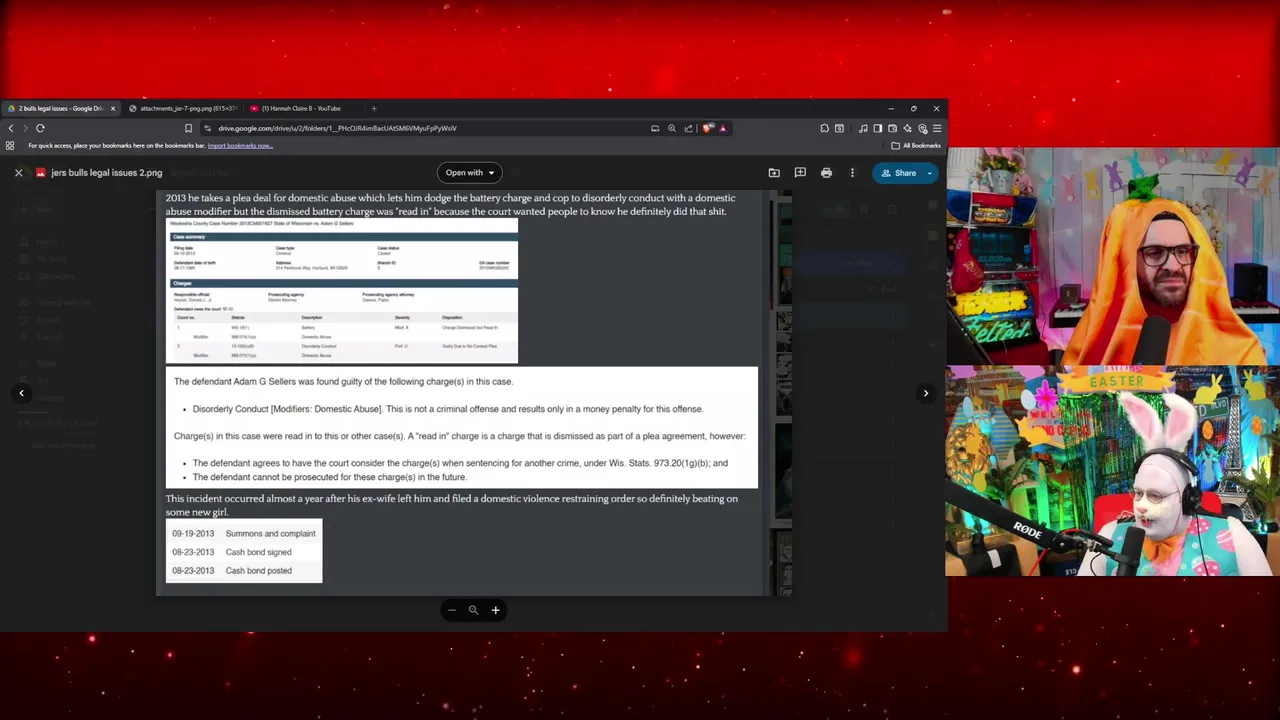
Task: Click the icon right of extensions puzzle
Action: (x=839, y=128)
